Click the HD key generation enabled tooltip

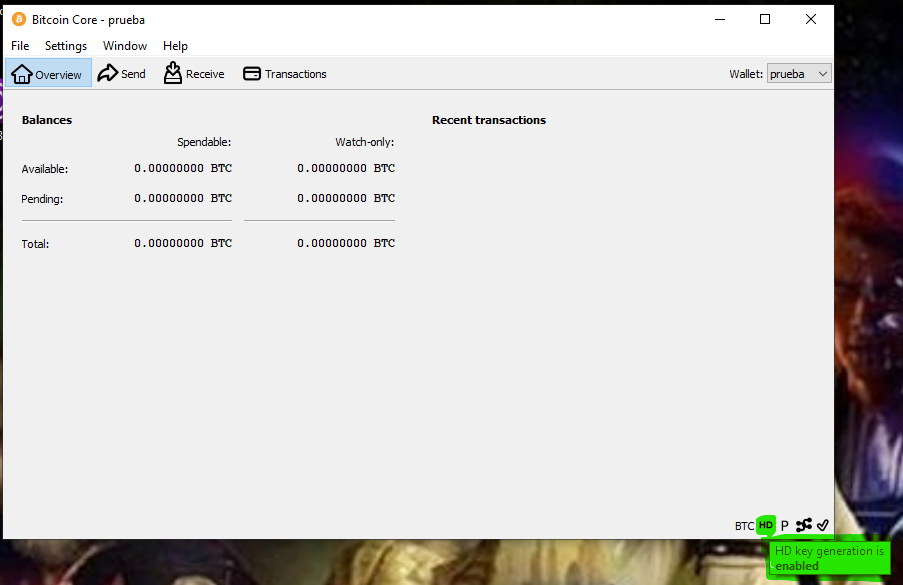coord(828,558)
